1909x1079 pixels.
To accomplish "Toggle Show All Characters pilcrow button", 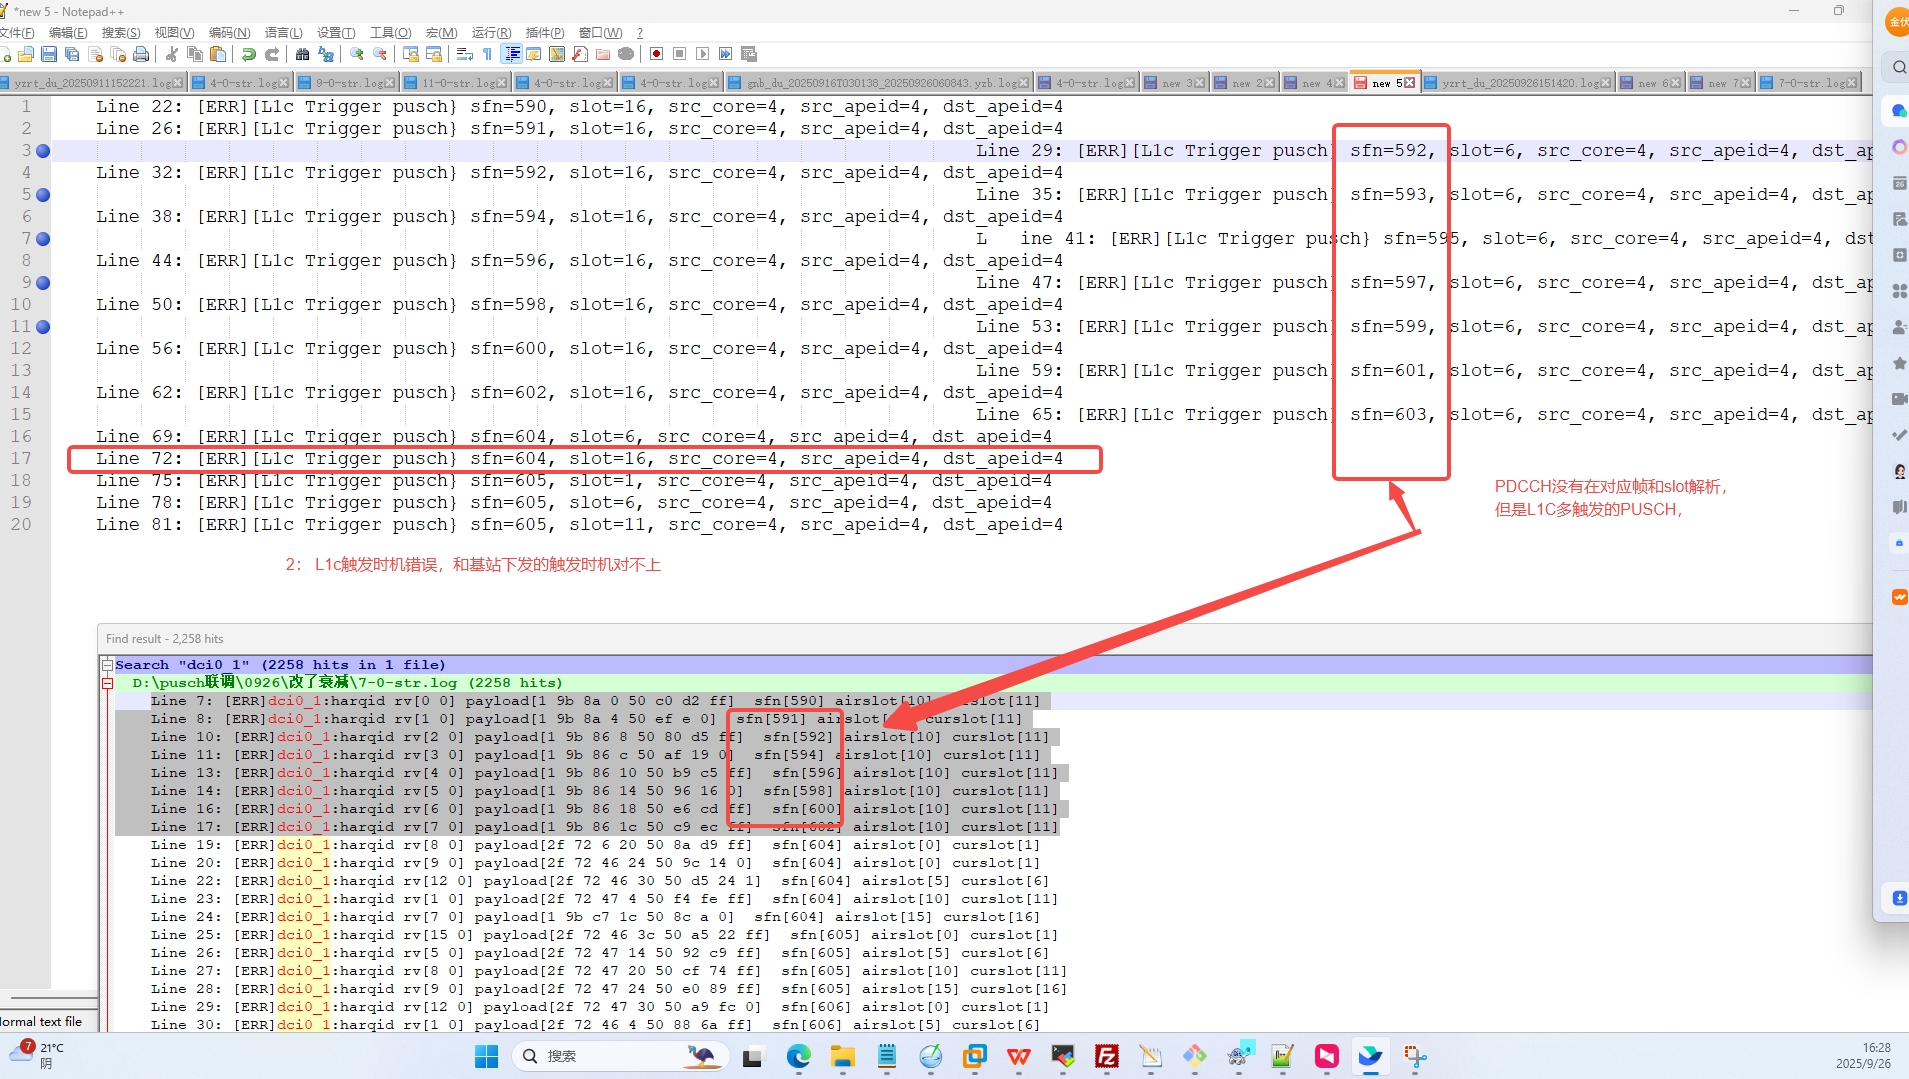I will click(x=487, y=54).
